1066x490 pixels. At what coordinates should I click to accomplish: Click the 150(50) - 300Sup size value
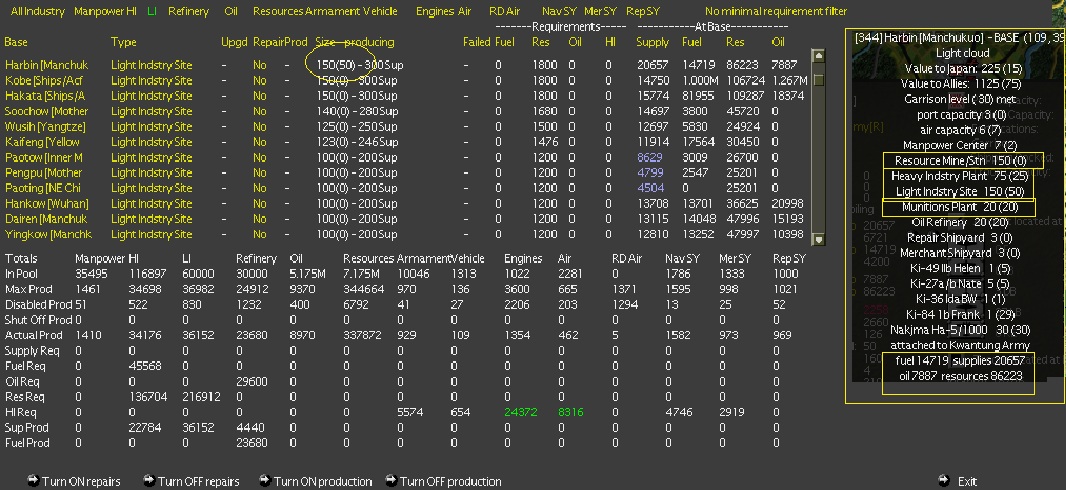point(360,65)
